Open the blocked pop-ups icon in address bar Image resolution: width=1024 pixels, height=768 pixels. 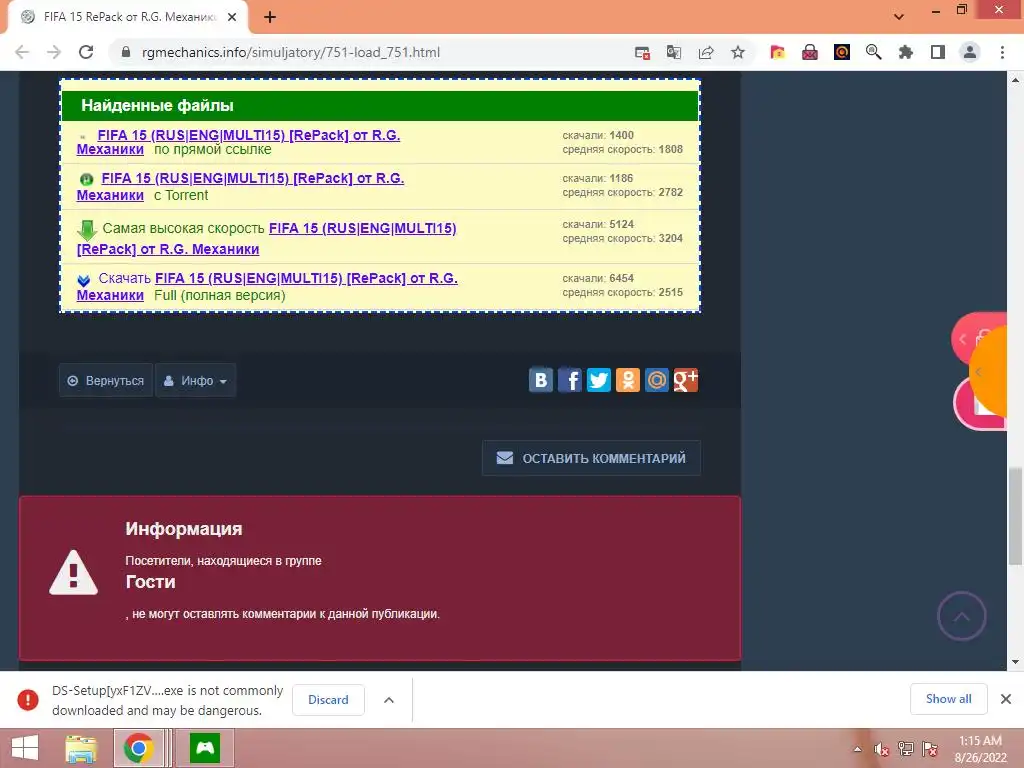(x=642, y=52)
